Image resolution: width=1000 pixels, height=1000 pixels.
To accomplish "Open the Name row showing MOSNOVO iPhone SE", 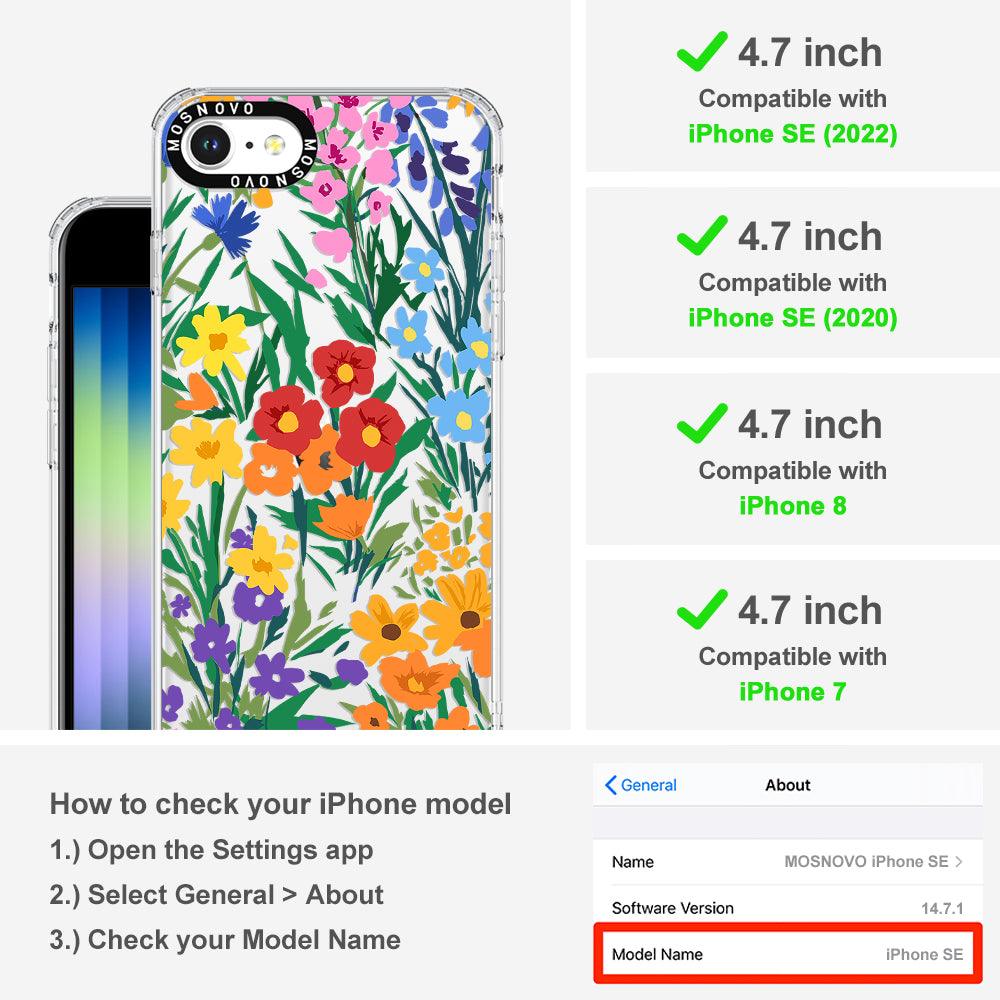I will click(788, 862).
